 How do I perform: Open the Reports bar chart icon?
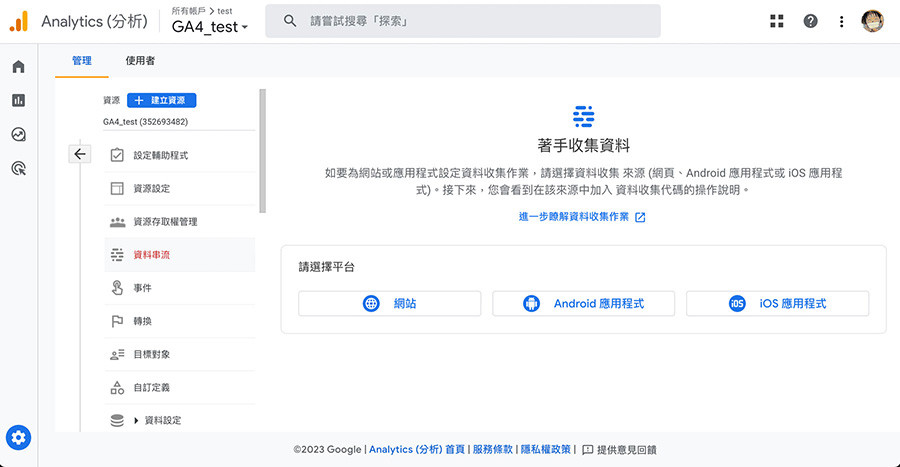[18, 100]
